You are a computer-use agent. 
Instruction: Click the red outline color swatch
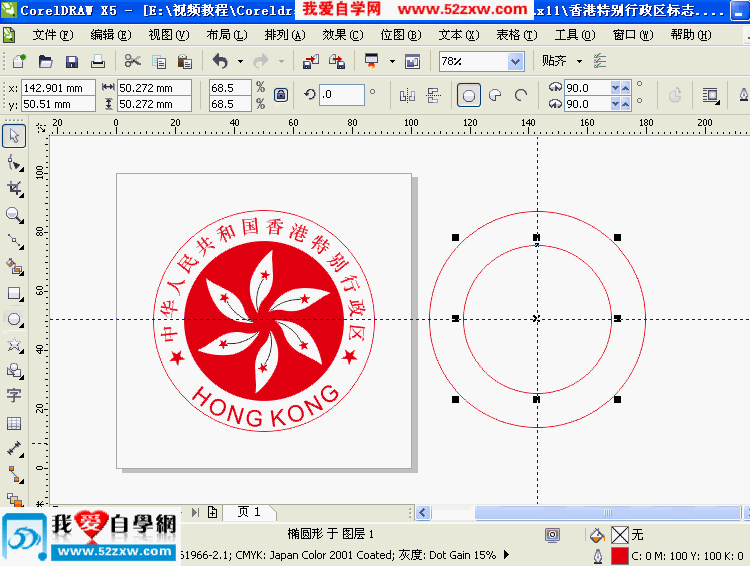pyautogui.click(x=619, y=556)
